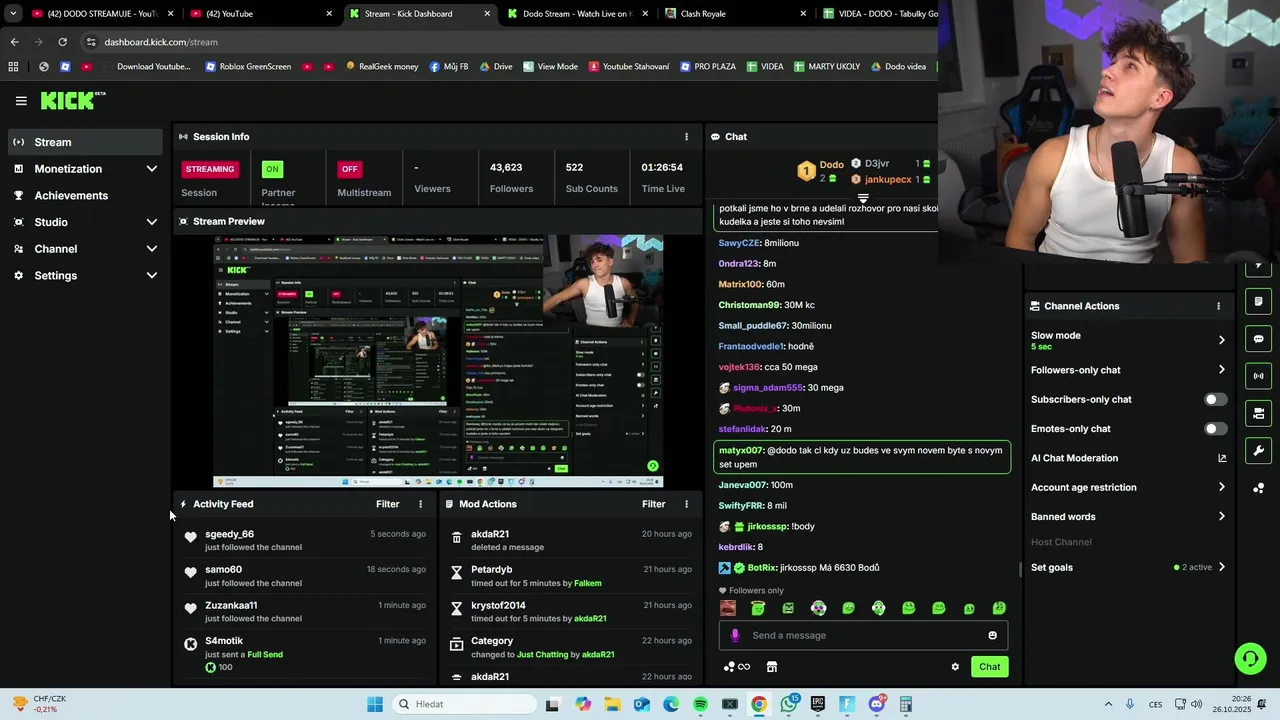Click the dashboard.kick.com address bar
Screen dimensions: 1280x720
[510, 42]
